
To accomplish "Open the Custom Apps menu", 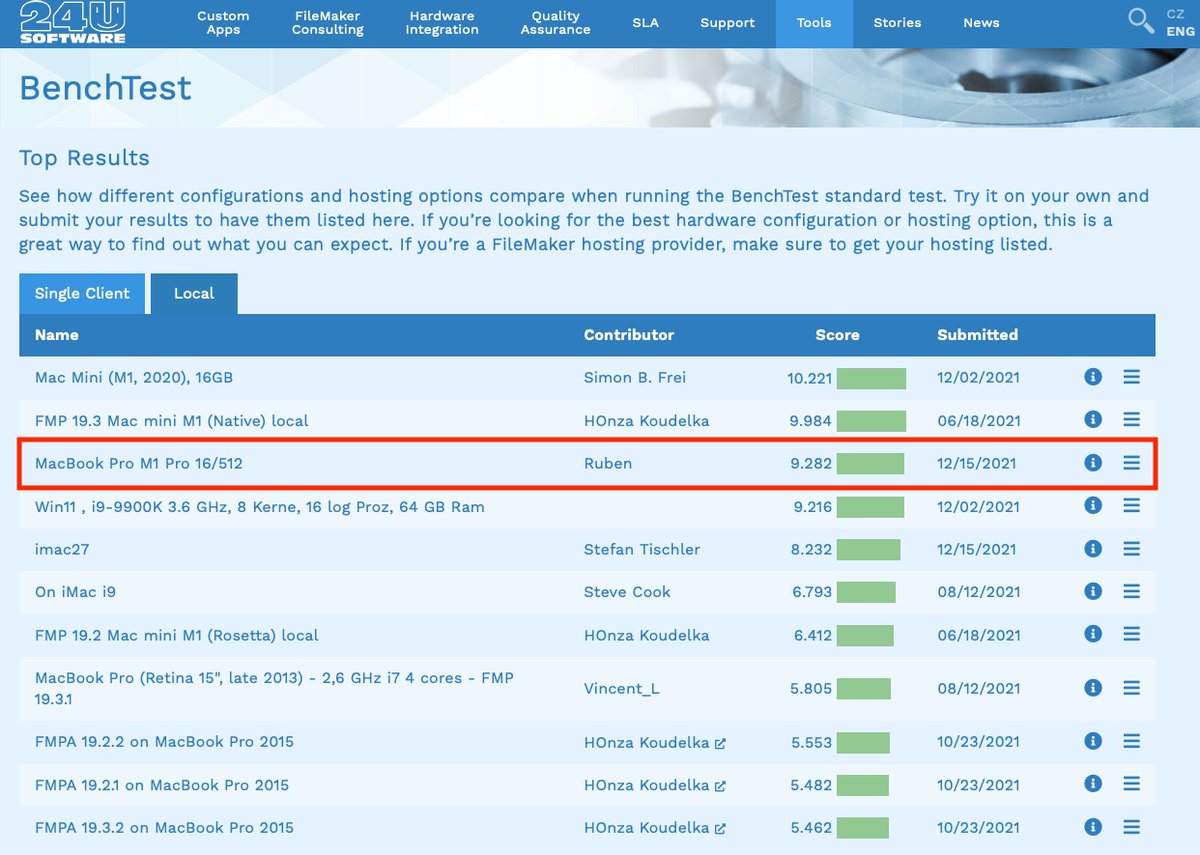I will (223, 23).
